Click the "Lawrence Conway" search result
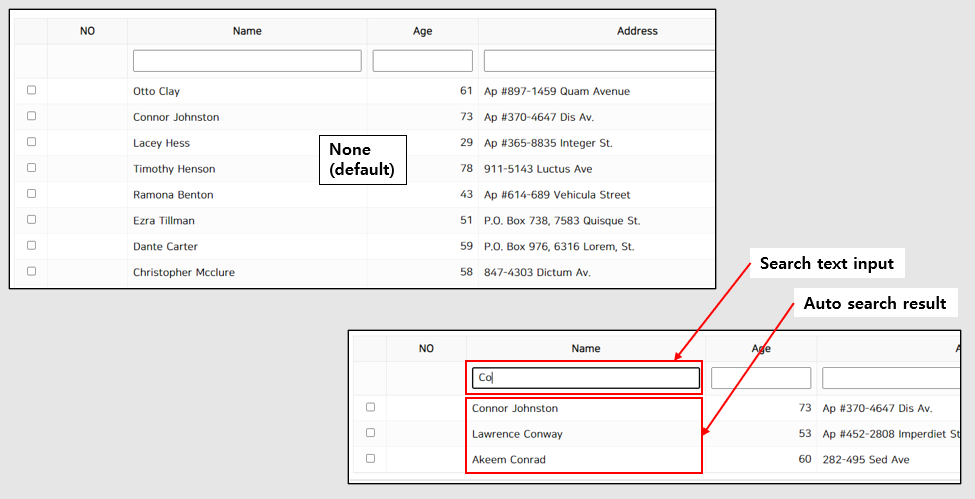Viewport: 975px width, 499px height. tap(517, 434)
